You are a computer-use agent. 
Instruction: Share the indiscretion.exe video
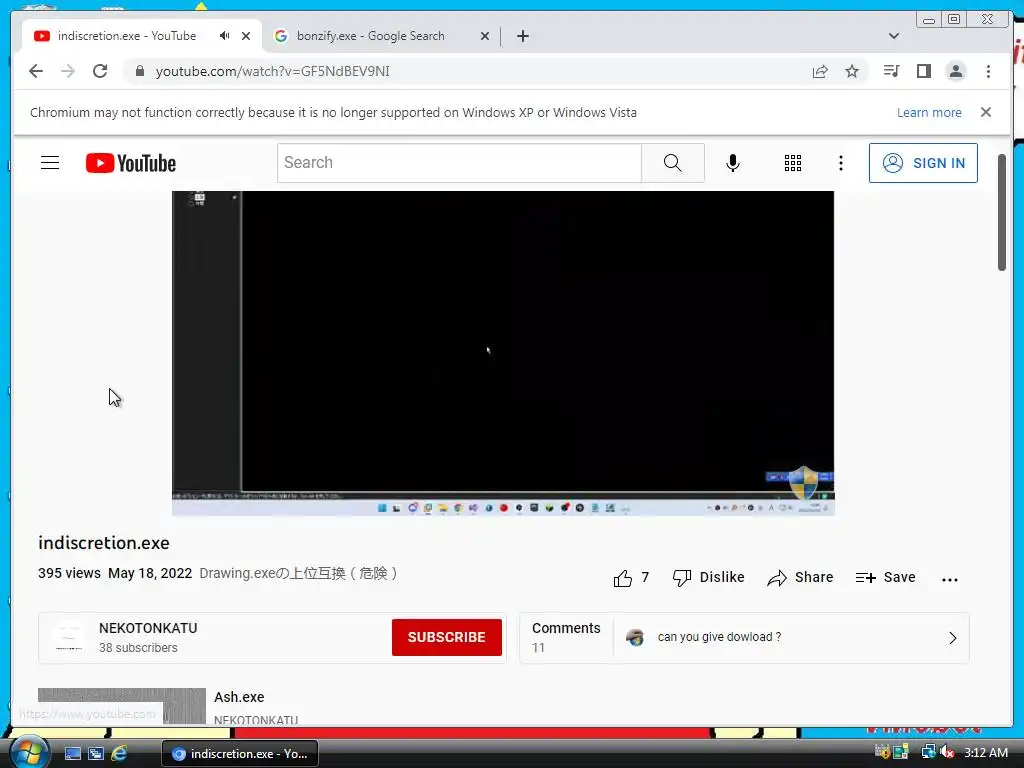coord(800,577)
